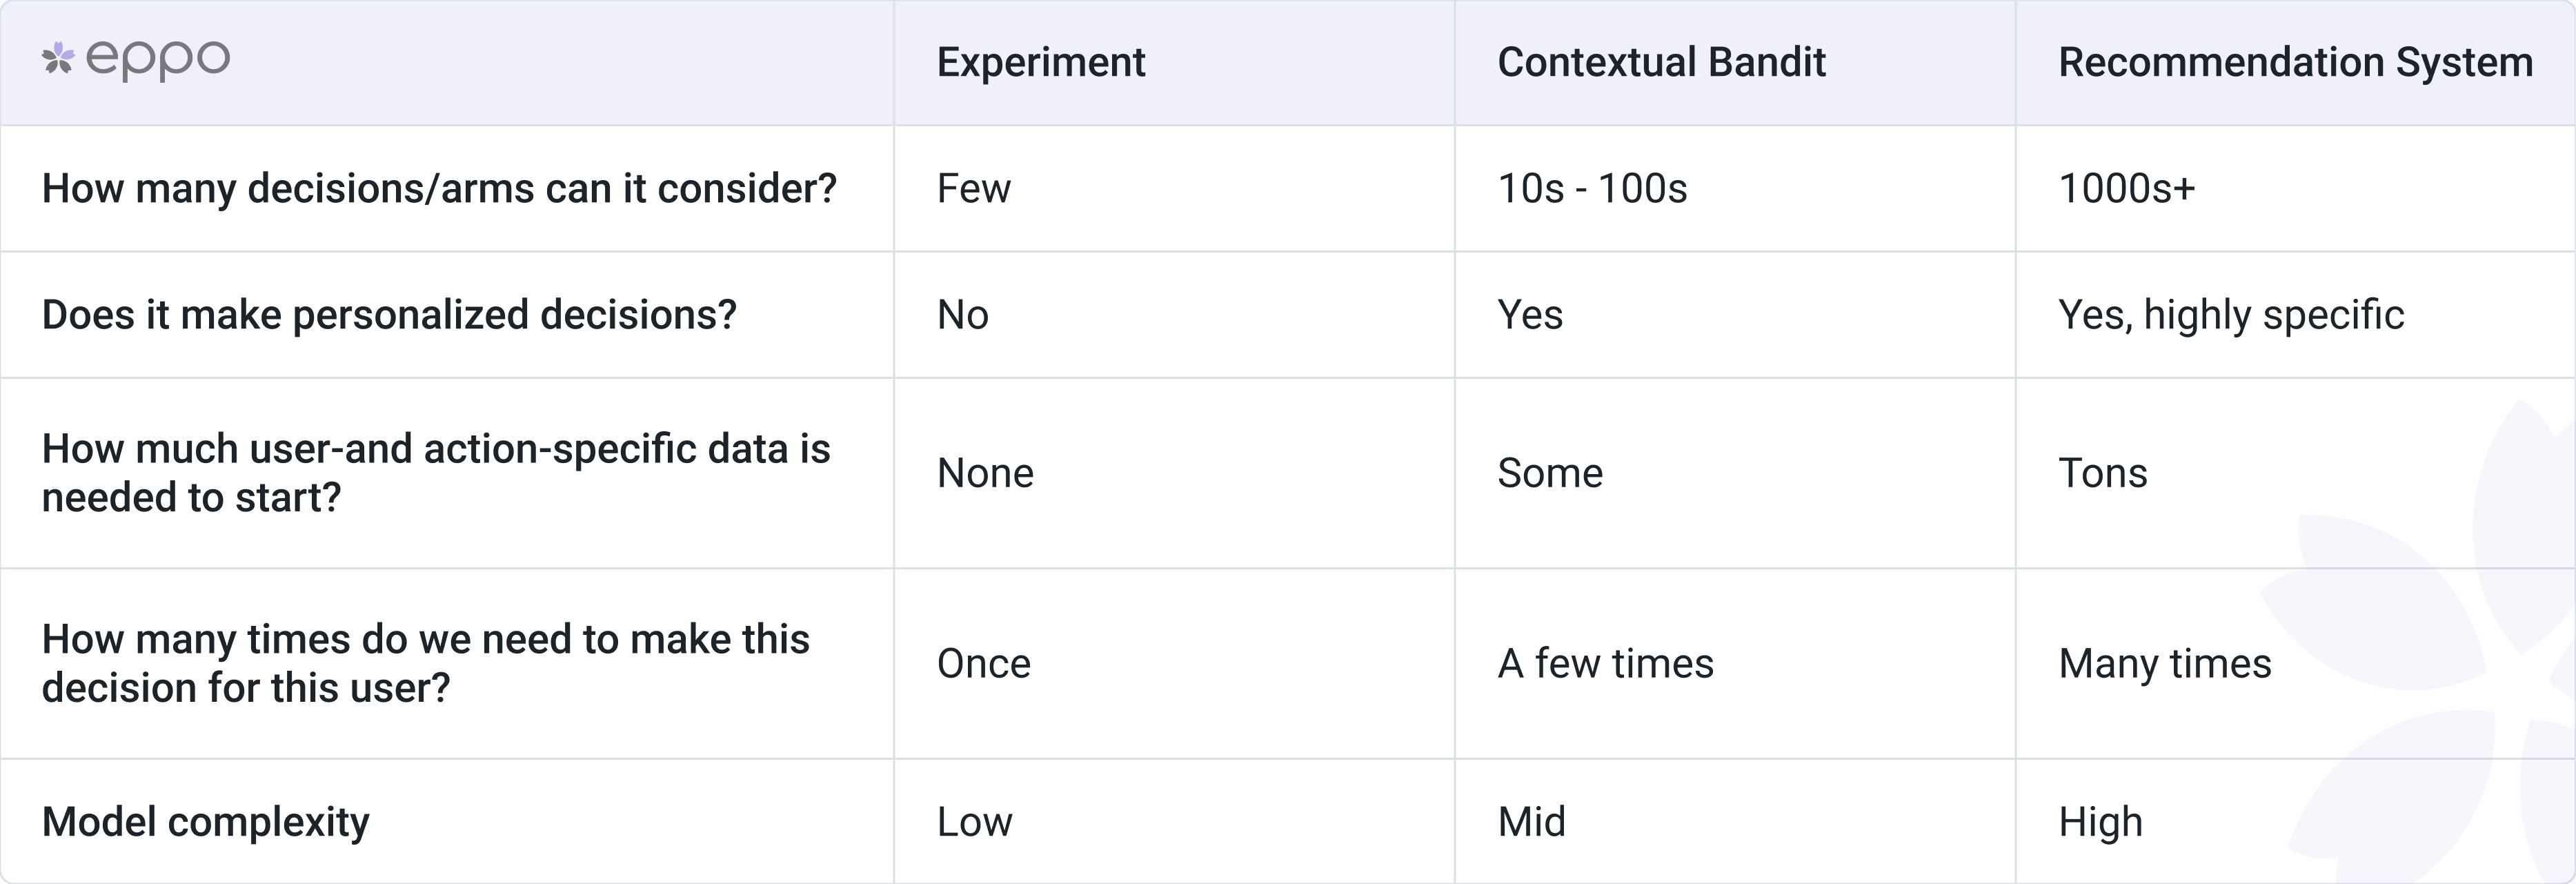Click the 'Yes, highly specific' cell
Screen dimensions: 2576x884
2230,314
